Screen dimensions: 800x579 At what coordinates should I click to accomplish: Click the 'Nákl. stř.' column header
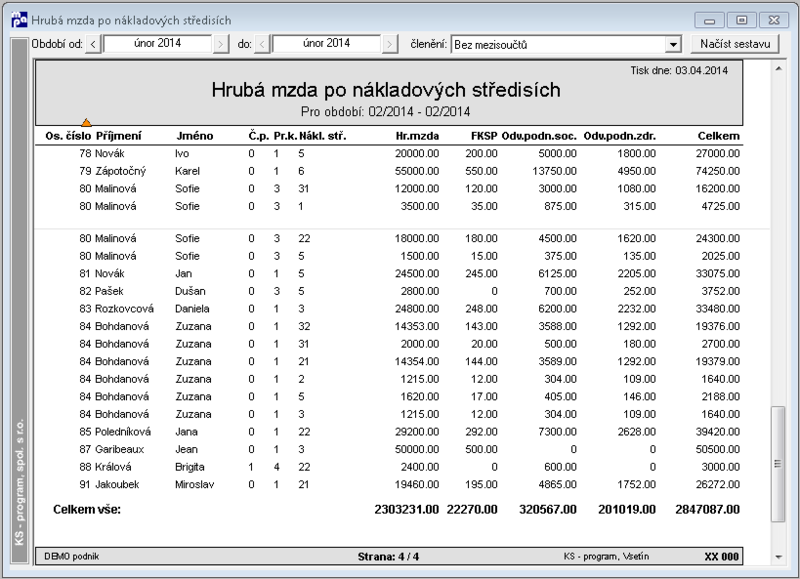pos(322,136)
